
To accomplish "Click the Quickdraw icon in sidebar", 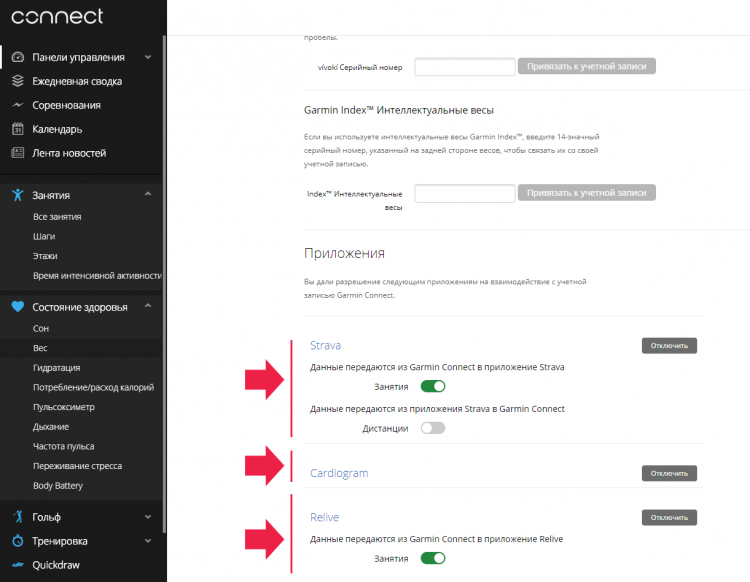I will [x=18, y=565].
